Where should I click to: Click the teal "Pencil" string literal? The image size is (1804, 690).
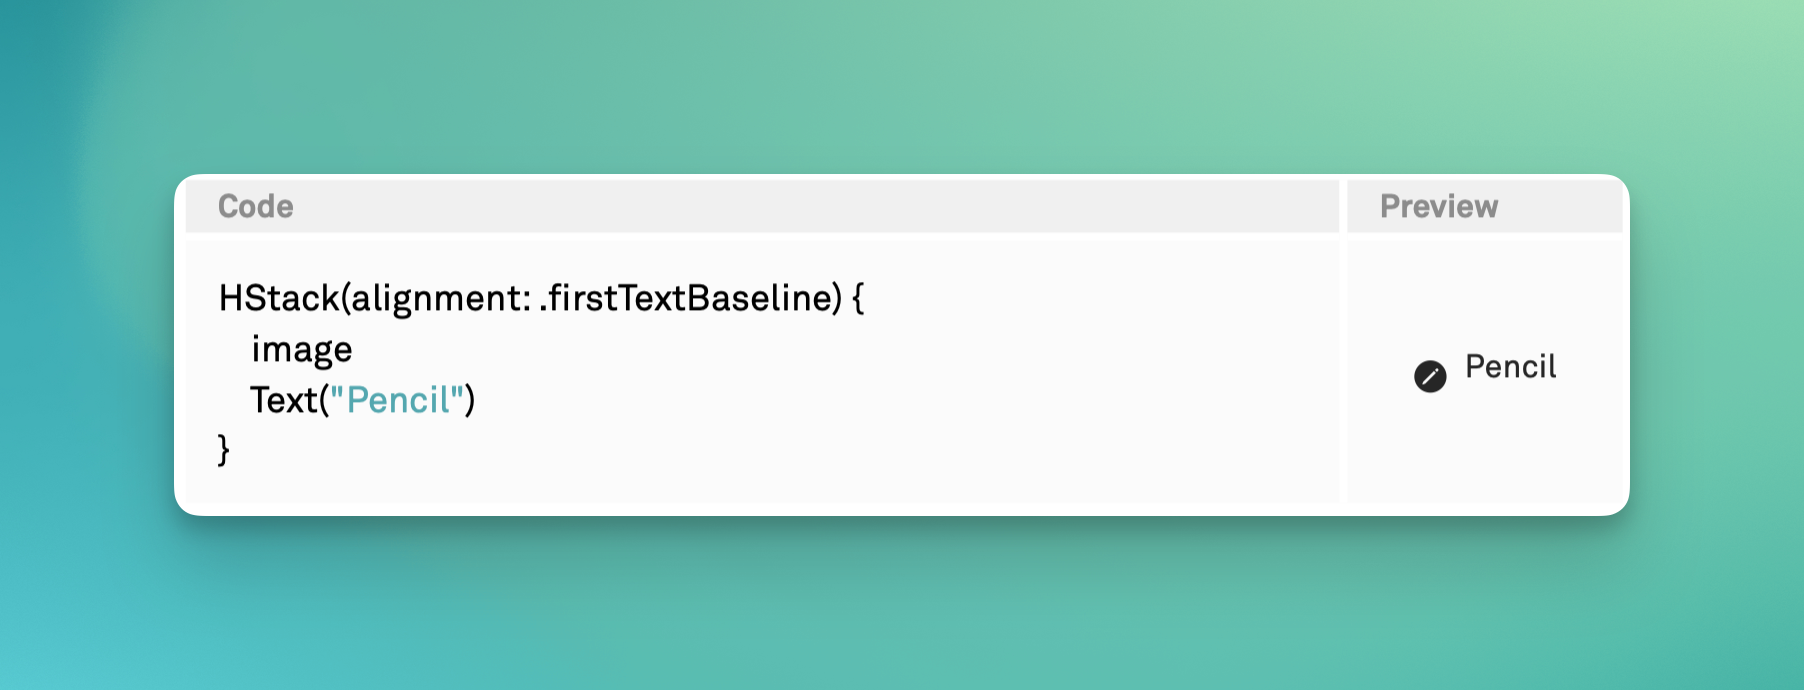[x=397, y=400]
